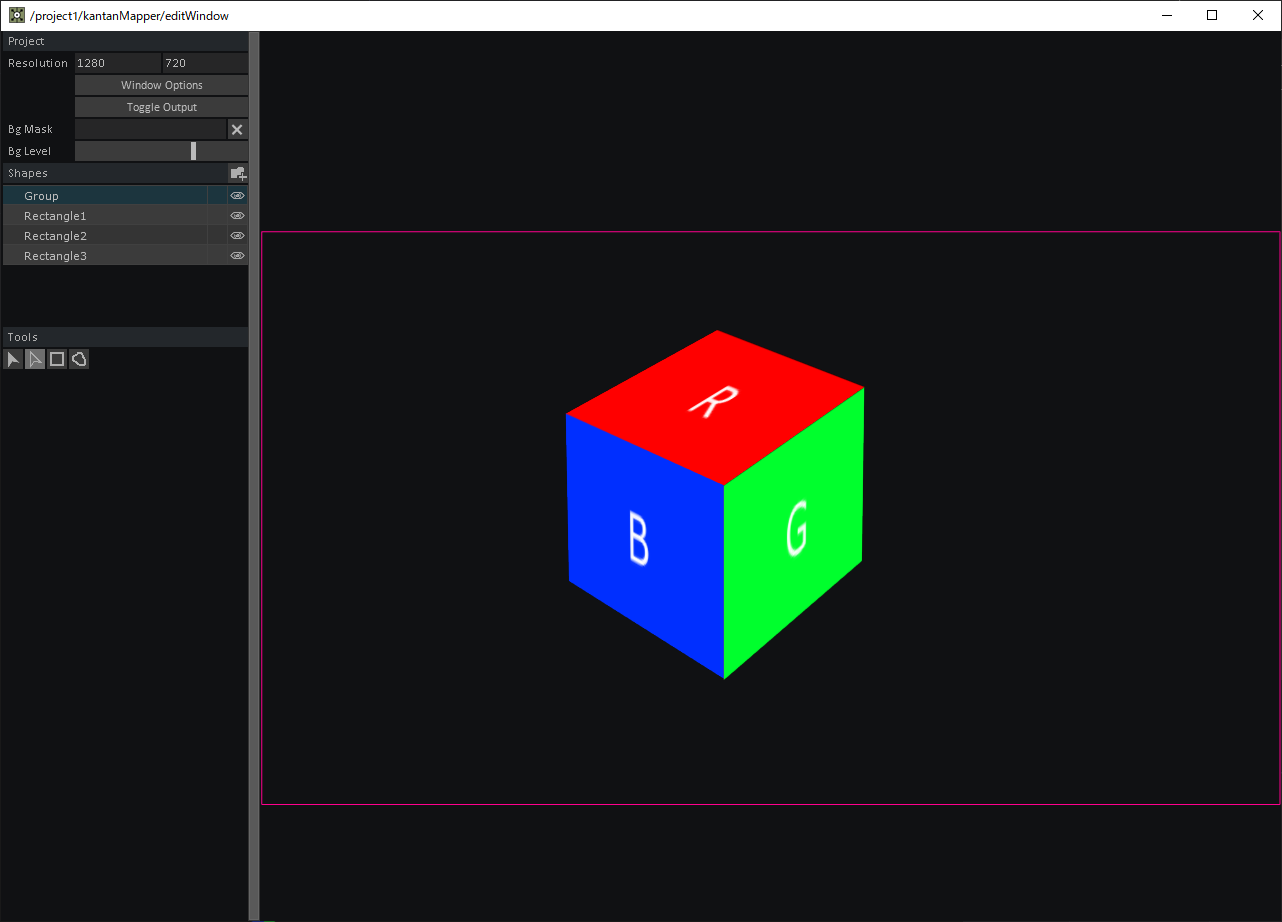Choose the rectangle creation tool
Viewport: 1282px width, 922px height.
[x=56, y=359]
